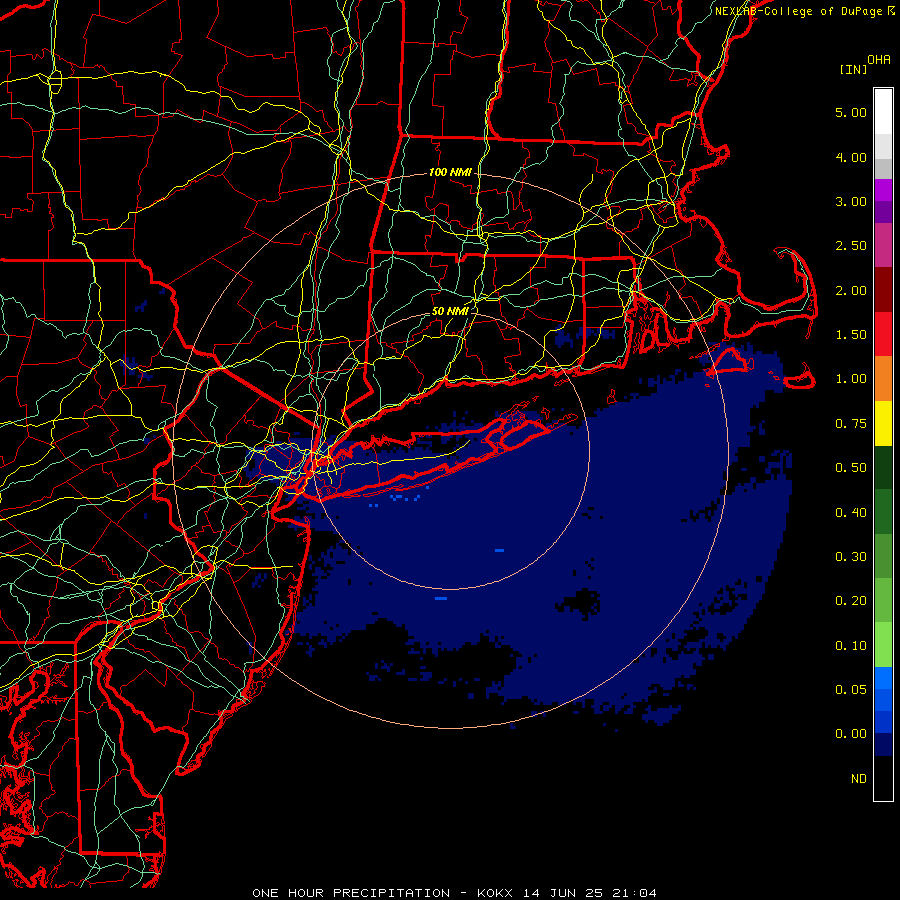The width and height of the screenshot is (900, 900).
Task: Click the '2.00' legend label
Action: (851, 290)
